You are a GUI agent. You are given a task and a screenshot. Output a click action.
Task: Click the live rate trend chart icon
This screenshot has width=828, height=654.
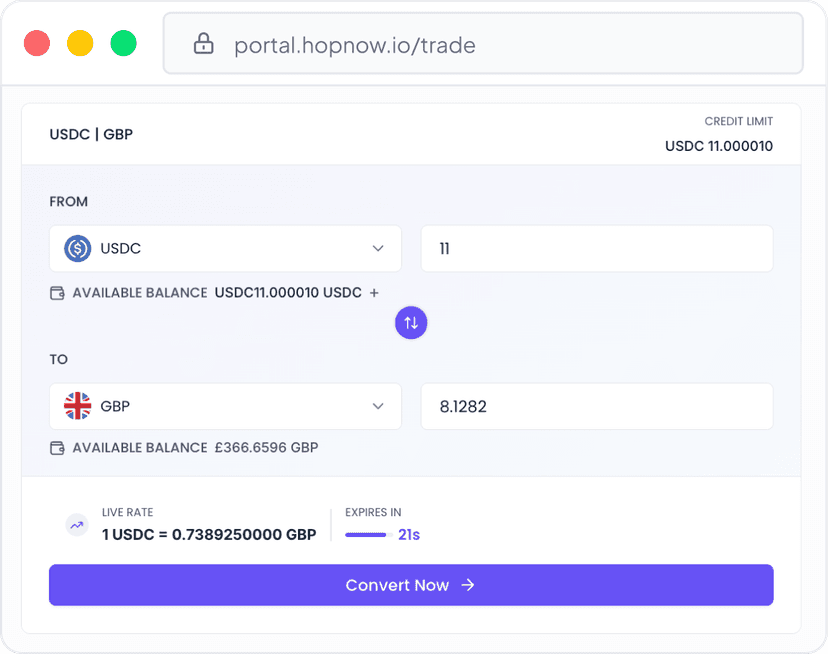pos(77,524)
